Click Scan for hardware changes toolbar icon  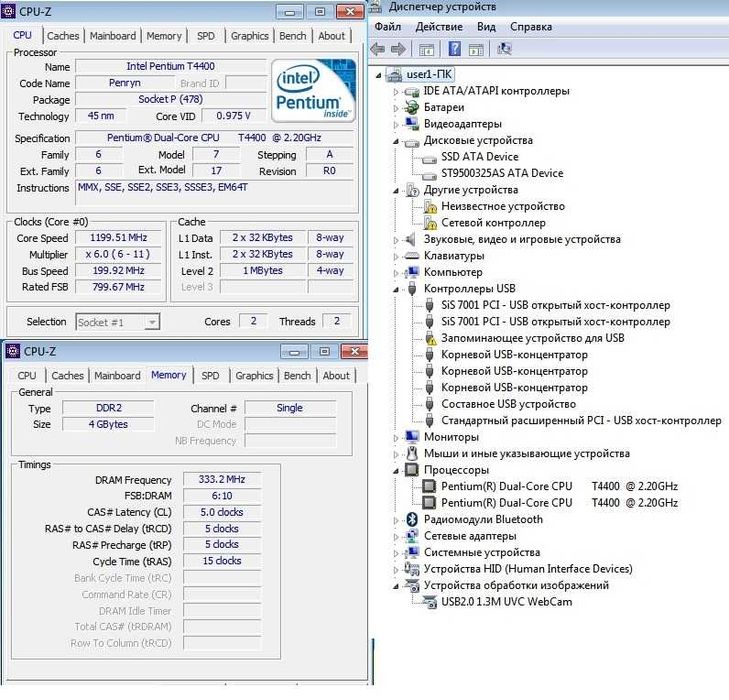pos(504,49)
